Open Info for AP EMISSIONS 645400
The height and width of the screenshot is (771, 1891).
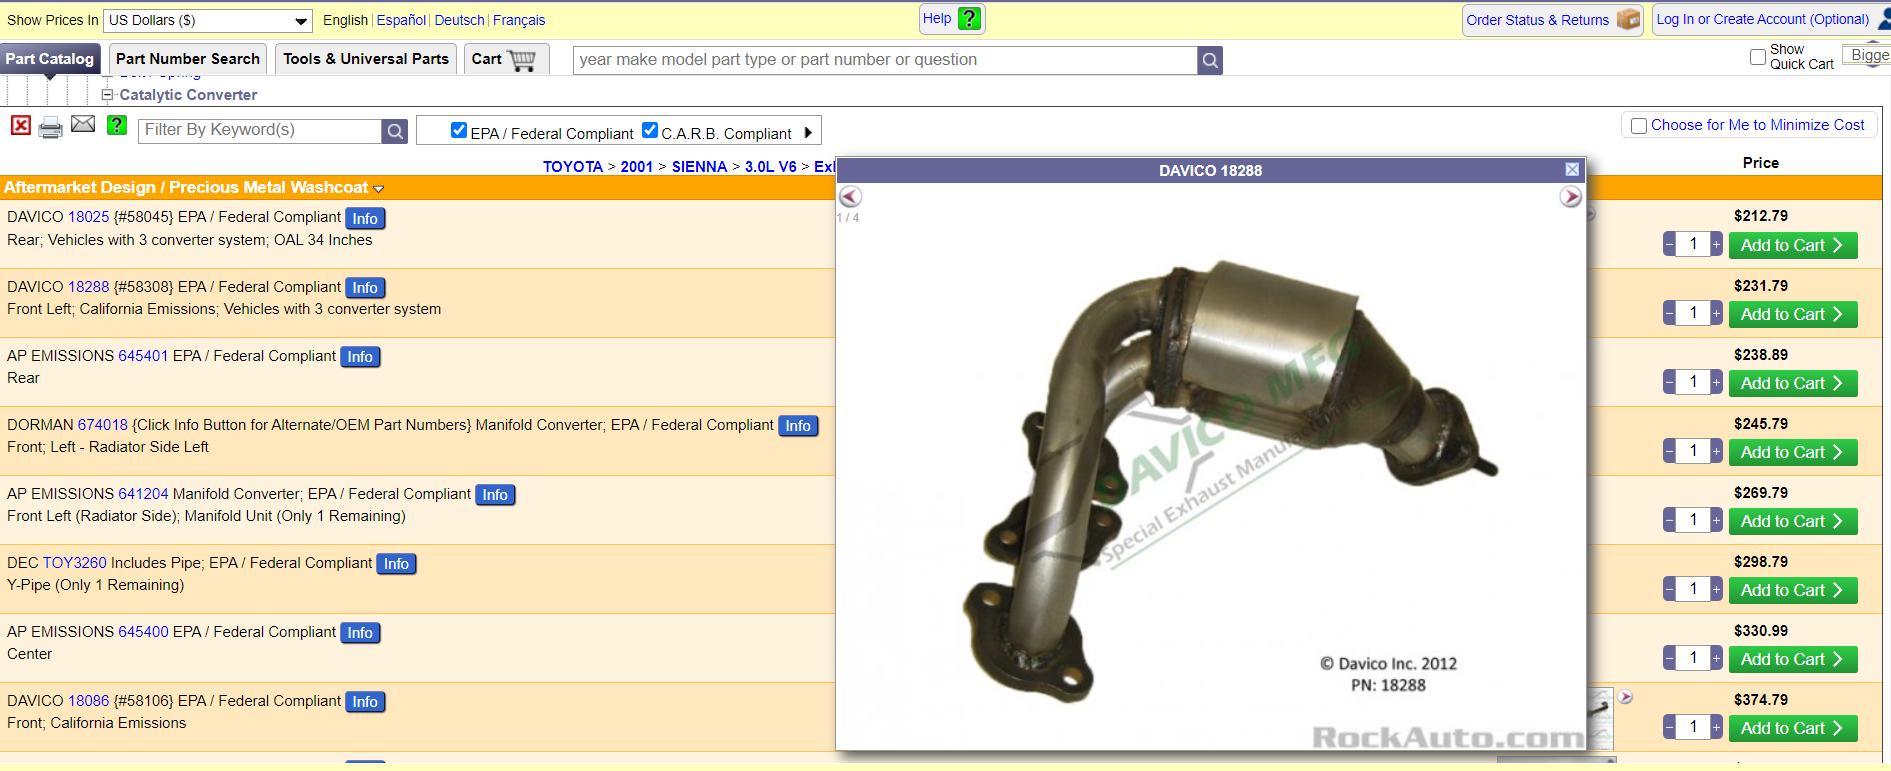pos(360,633)
